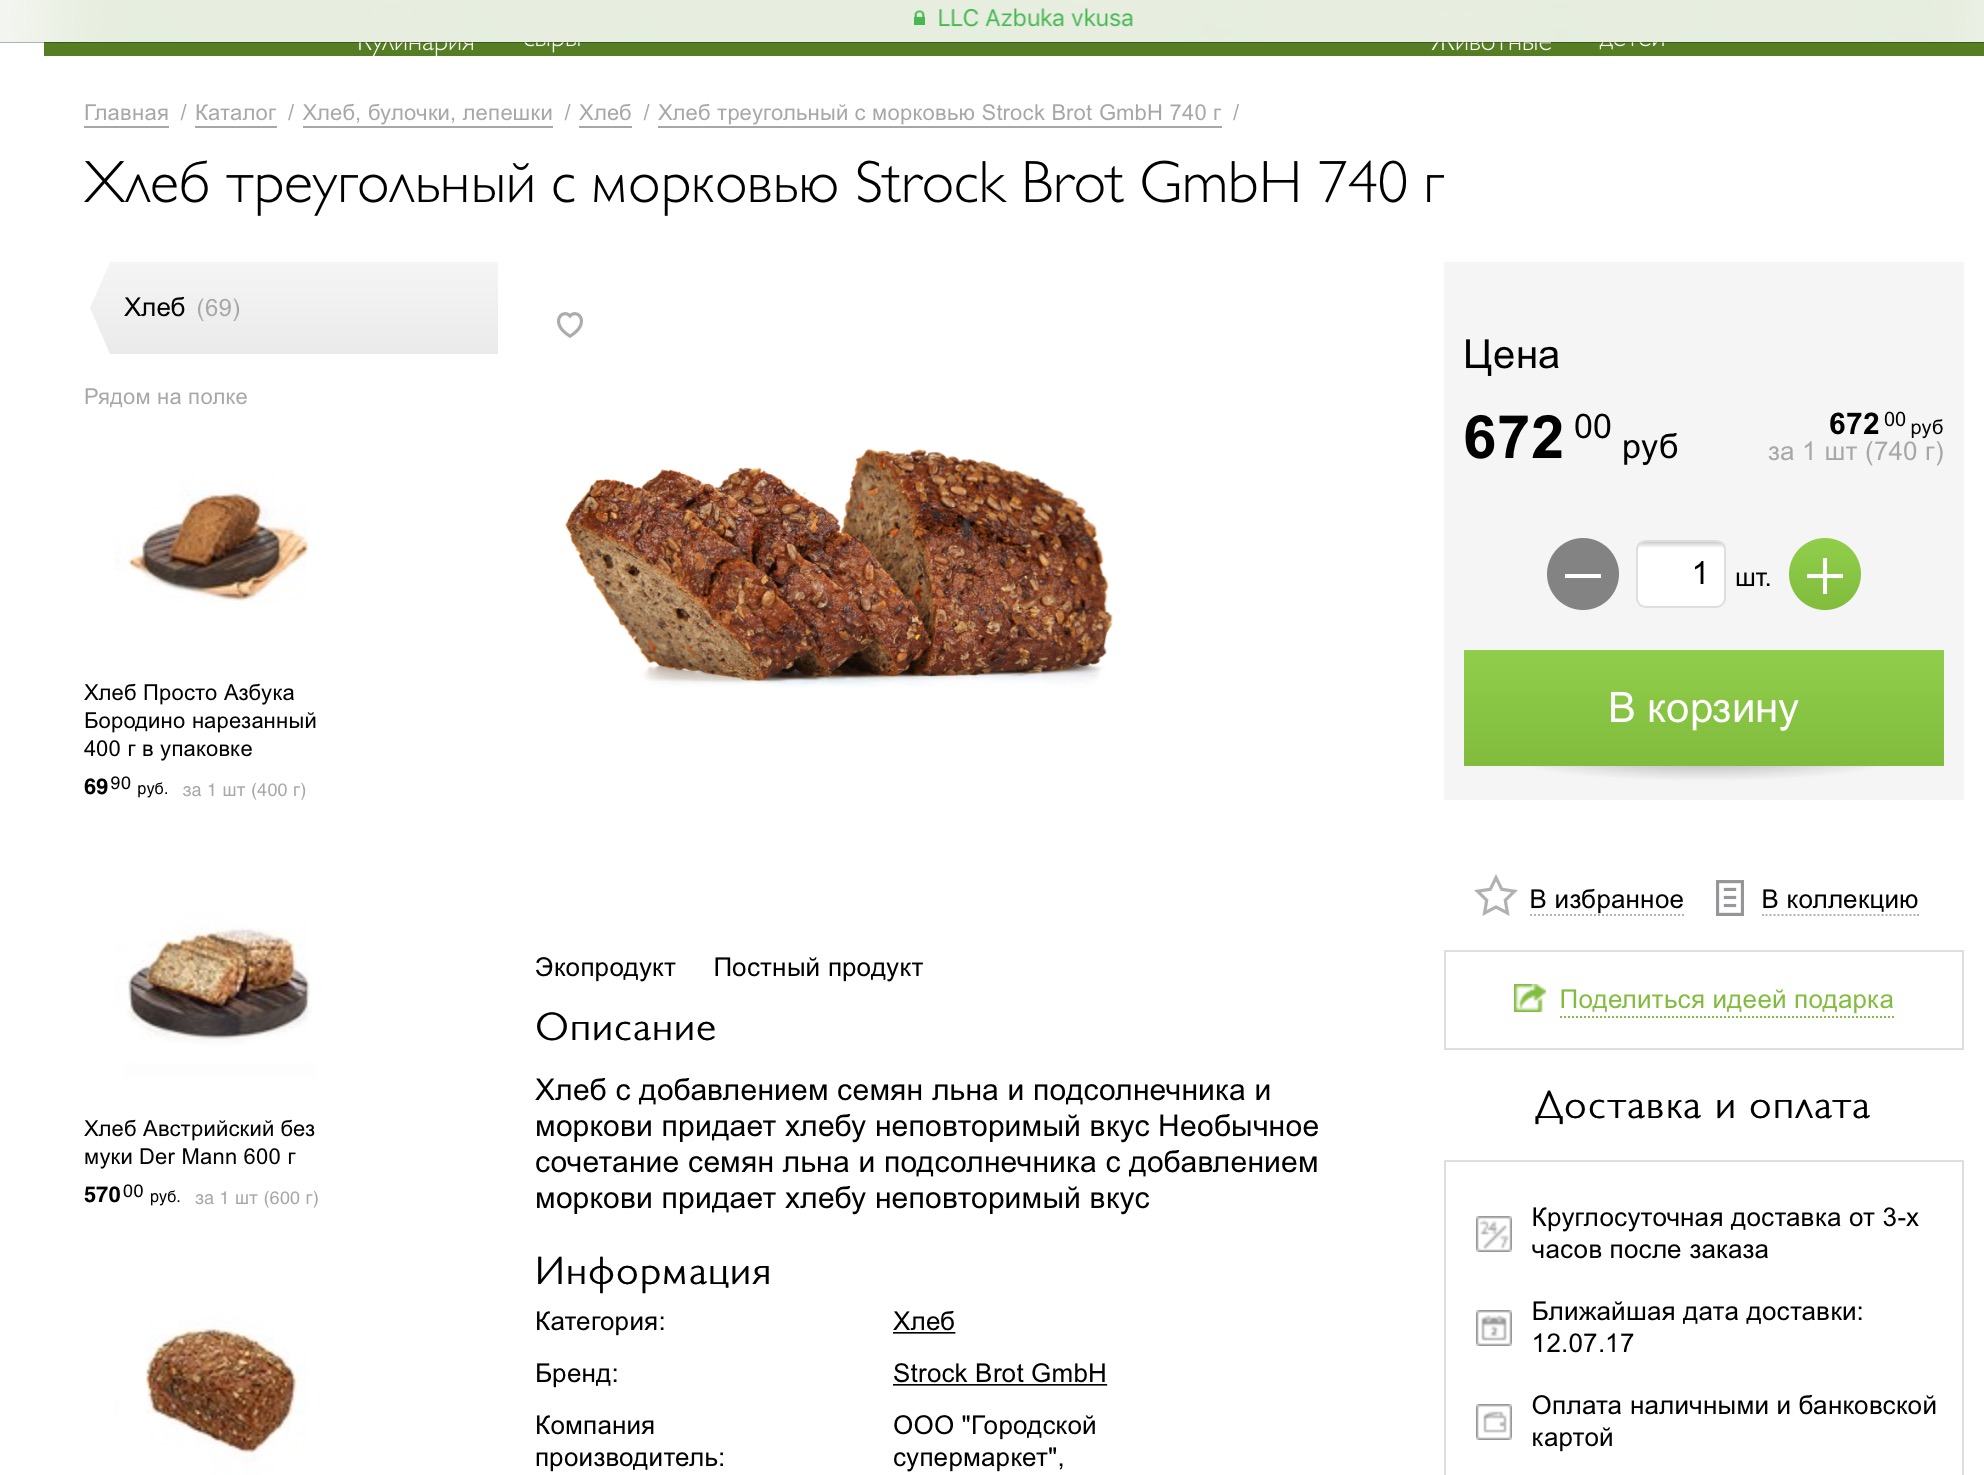The width and height of the screenshot is (1984, 1475).
Task: Decrease quantity with the minus button
Action: 1582,574
